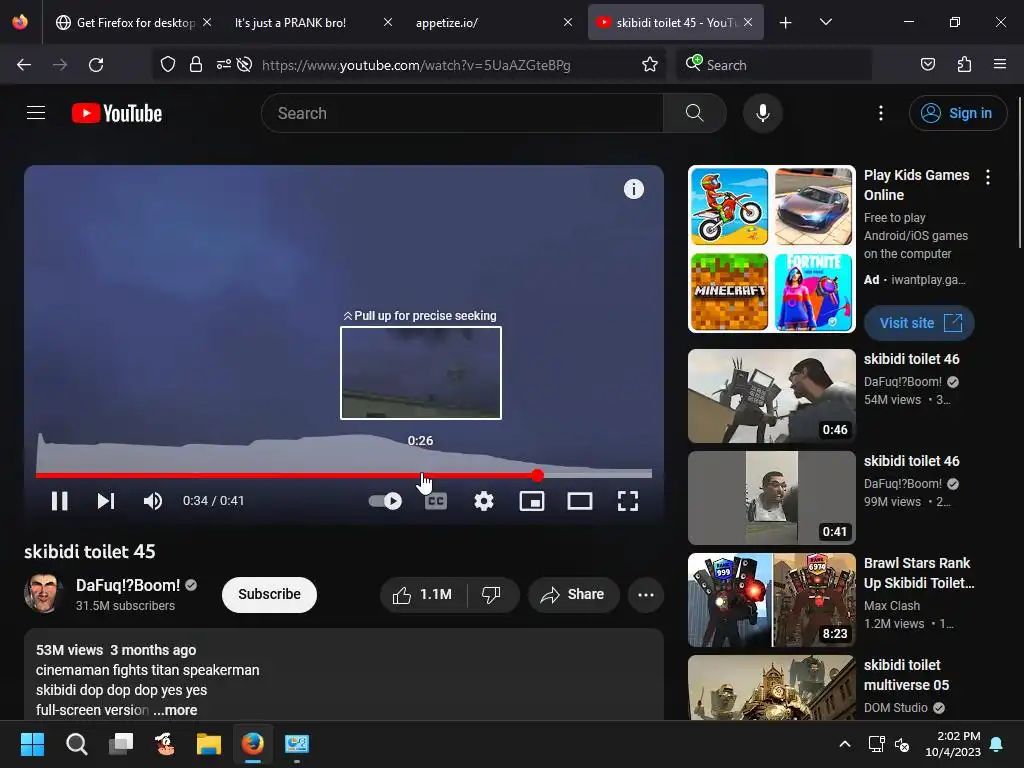1024x768 pixels.
Task: Open notification bell in taskbar
Action: (997, 744)
